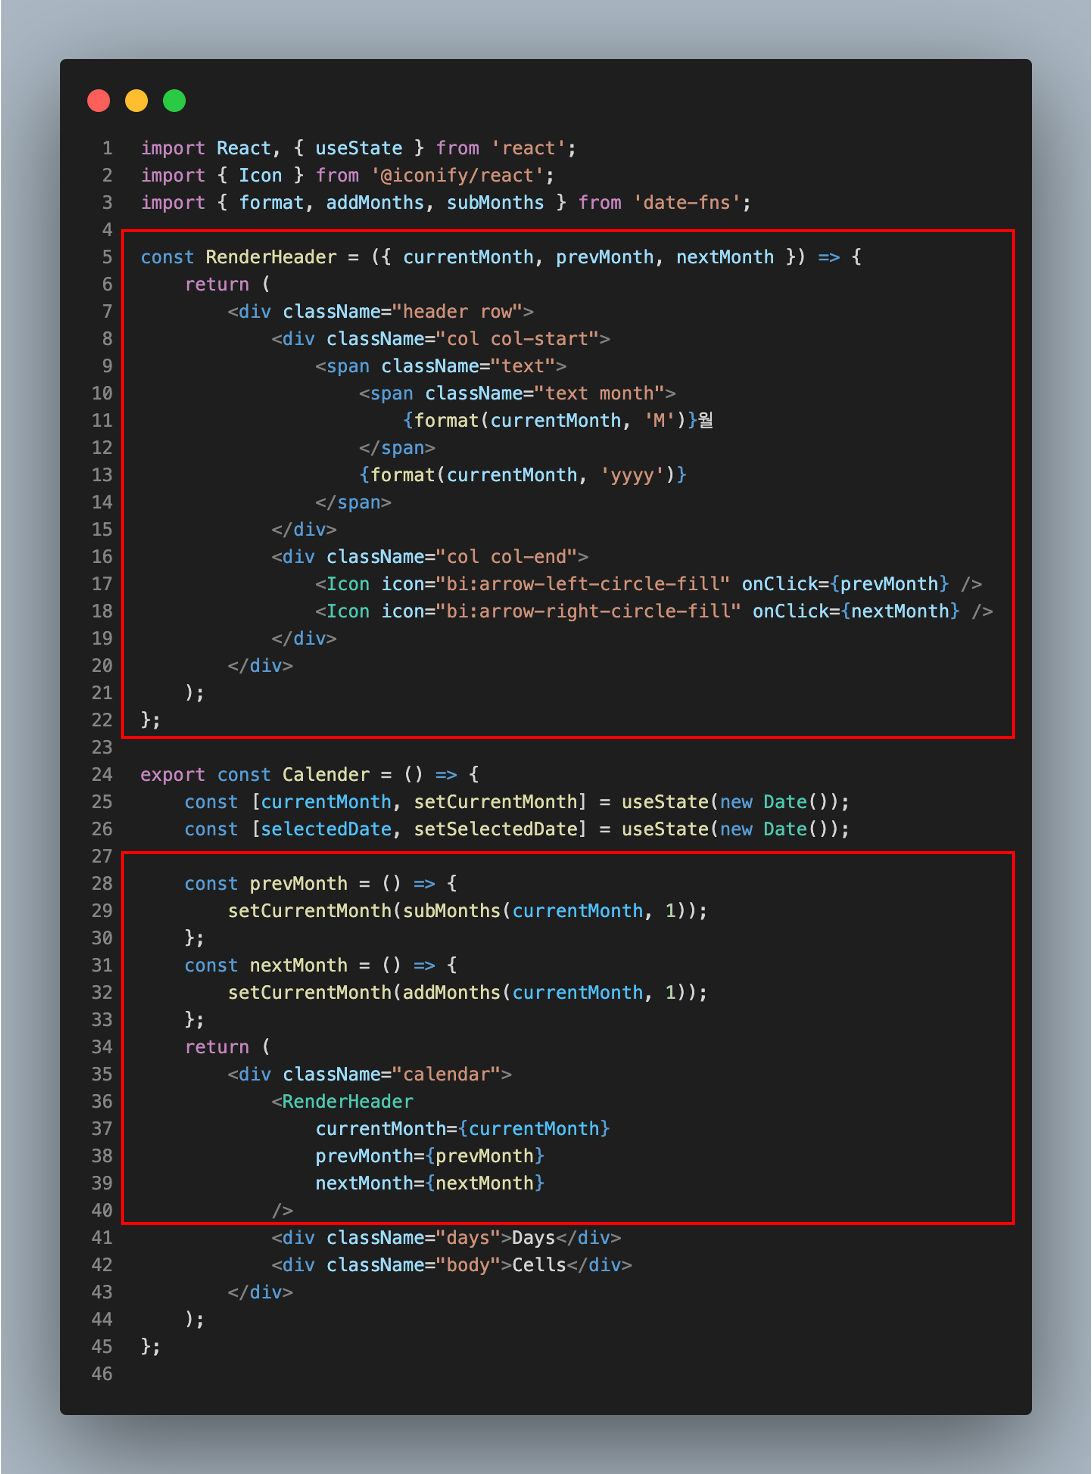This screenshot has height=1474, width=1092.
Task: Click subMonths in the line 3 import
Action: coord(495,202)
